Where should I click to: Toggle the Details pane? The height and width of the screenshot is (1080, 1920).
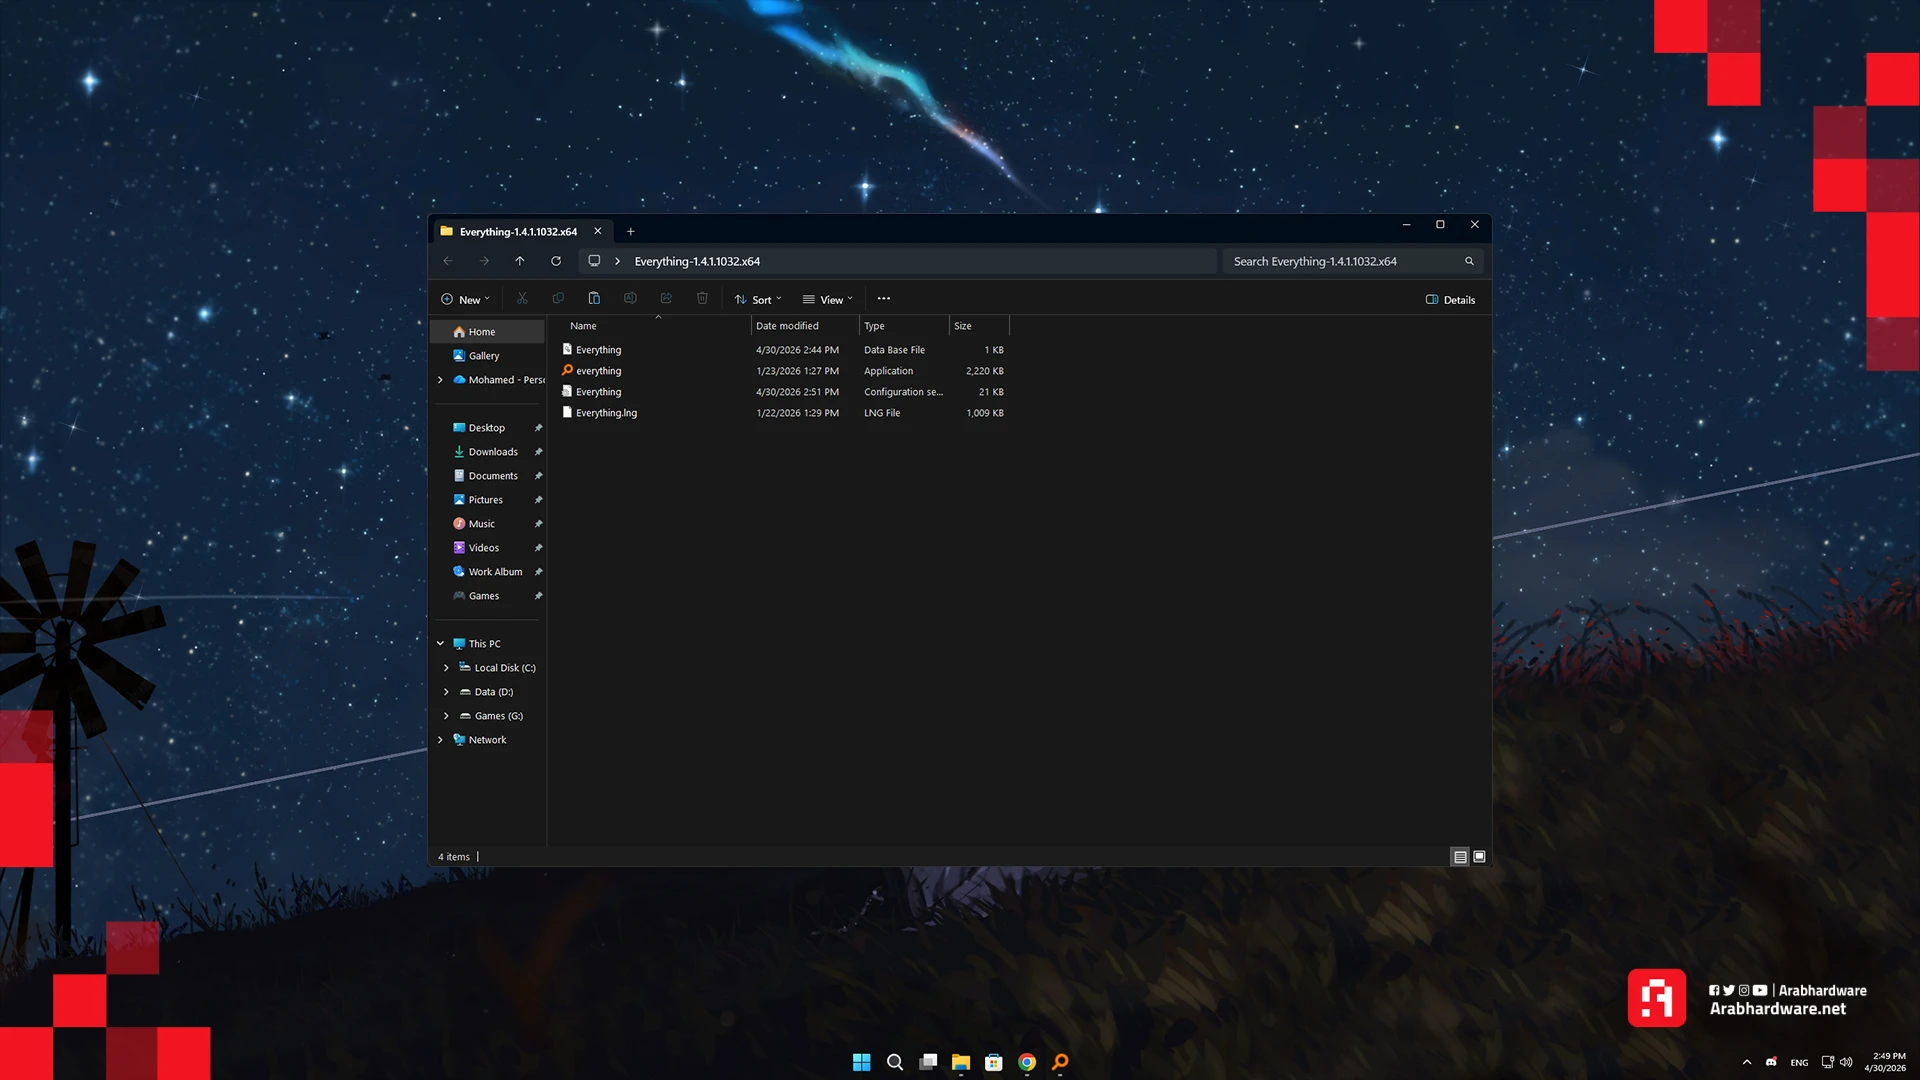pyautogui.click(x=1450, y=300)
